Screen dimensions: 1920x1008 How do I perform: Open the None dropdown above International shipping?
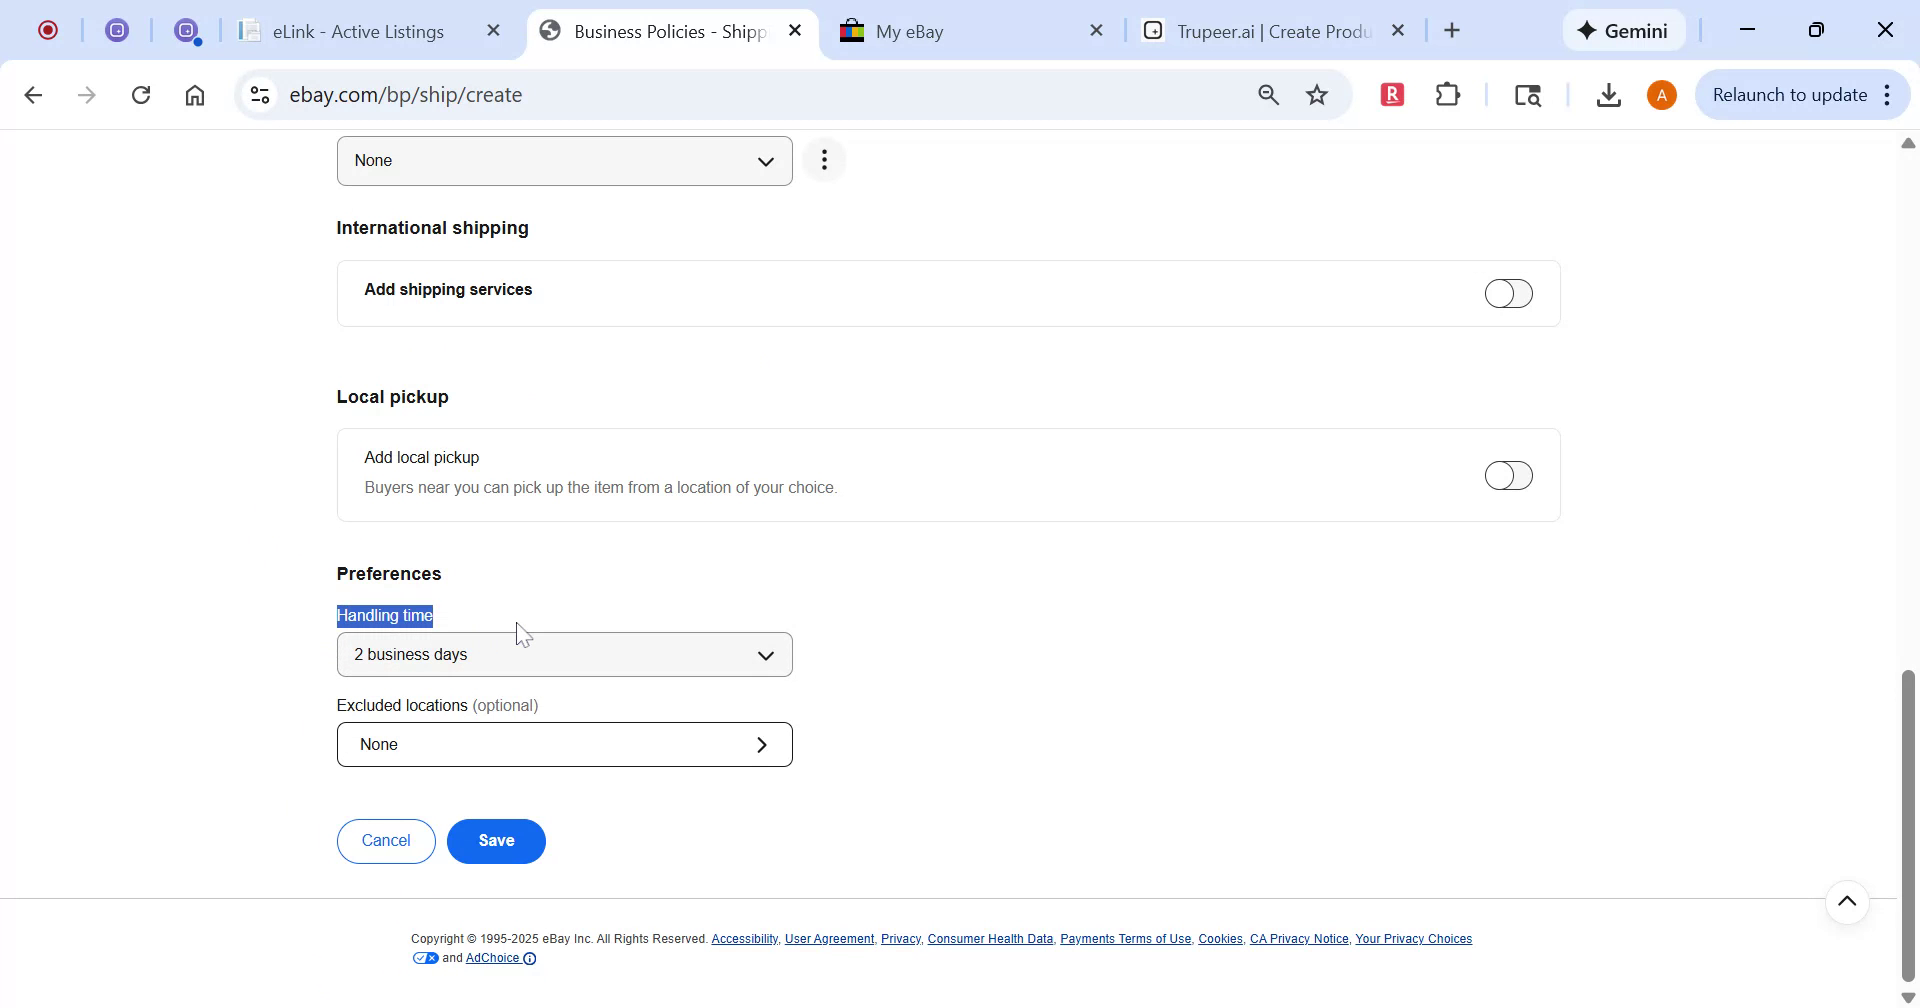pyautogui.click(x=565, y=160)
